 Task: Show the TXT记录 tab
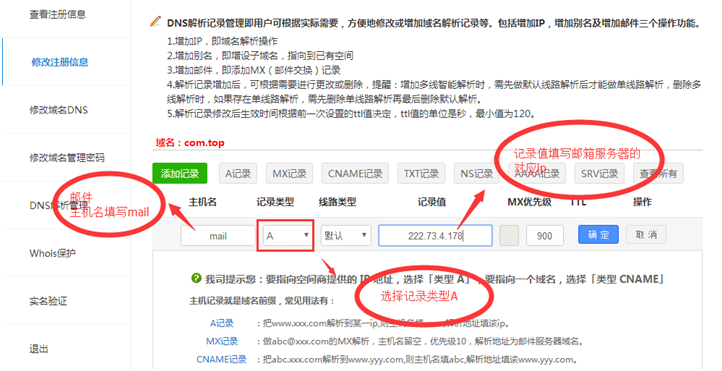421,174
